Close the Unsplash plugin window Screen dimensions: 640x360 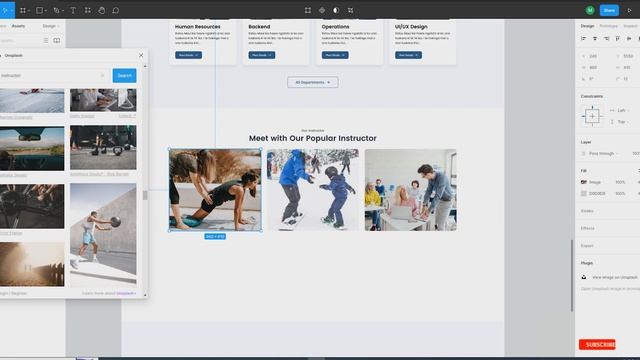tap(141, 55)
